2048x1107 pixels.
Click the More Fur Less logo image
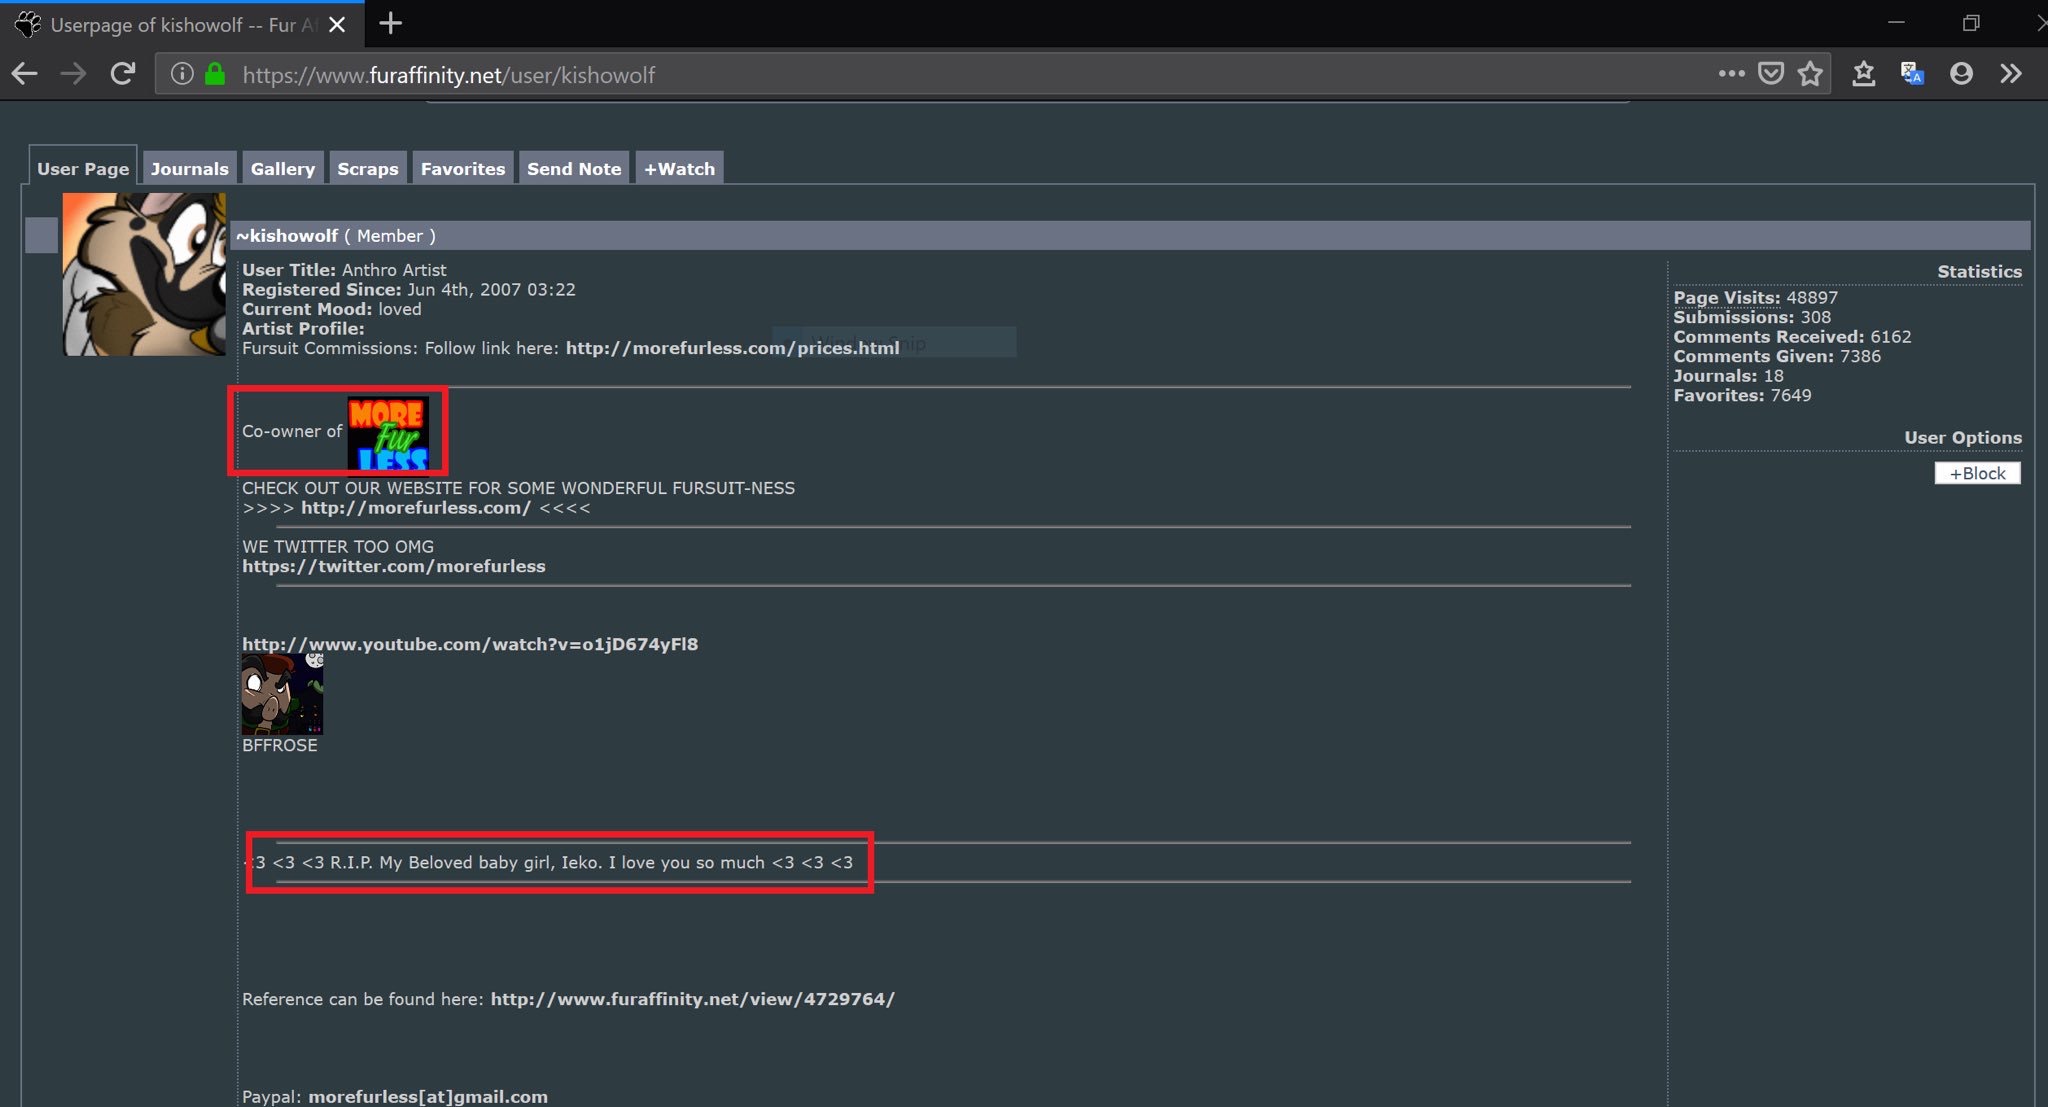click(x=388, y=432)
